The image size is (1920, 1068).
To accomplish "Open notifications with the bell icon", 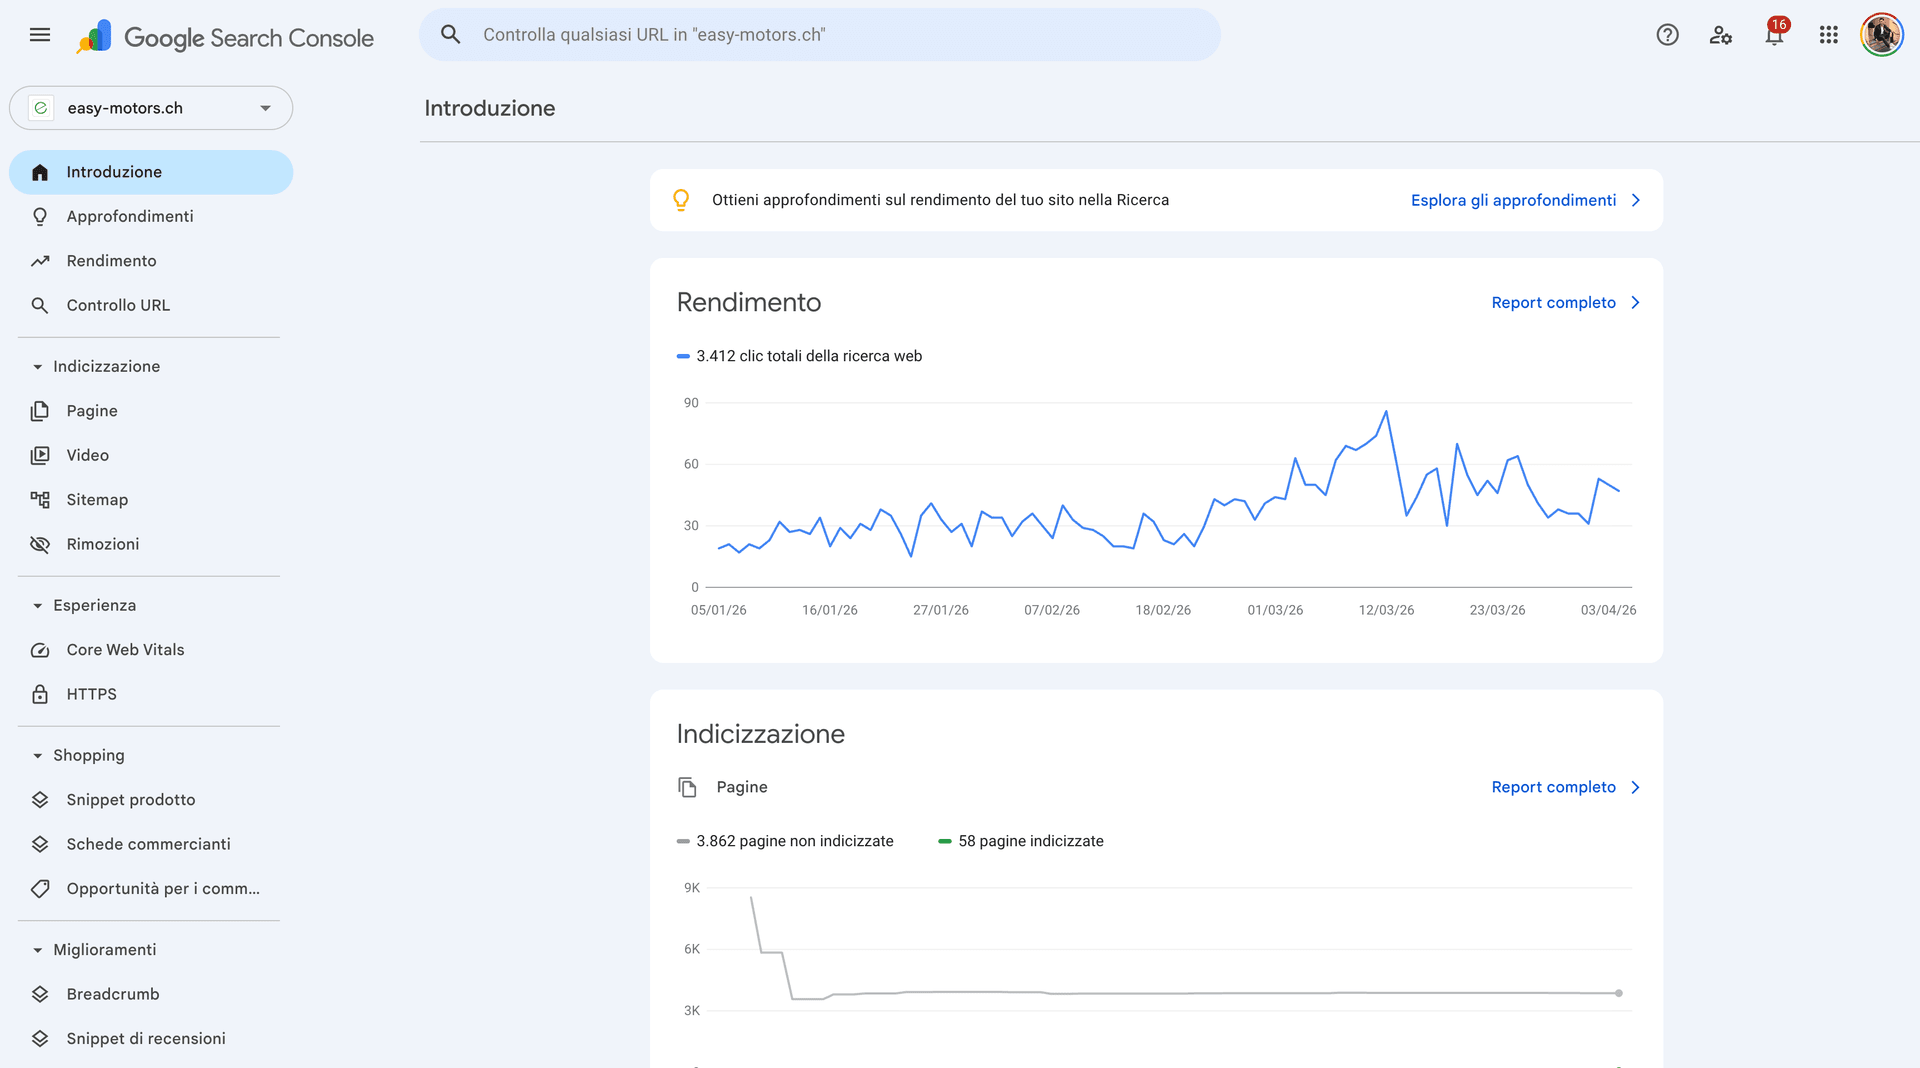I will click(x=1775, y=34).
